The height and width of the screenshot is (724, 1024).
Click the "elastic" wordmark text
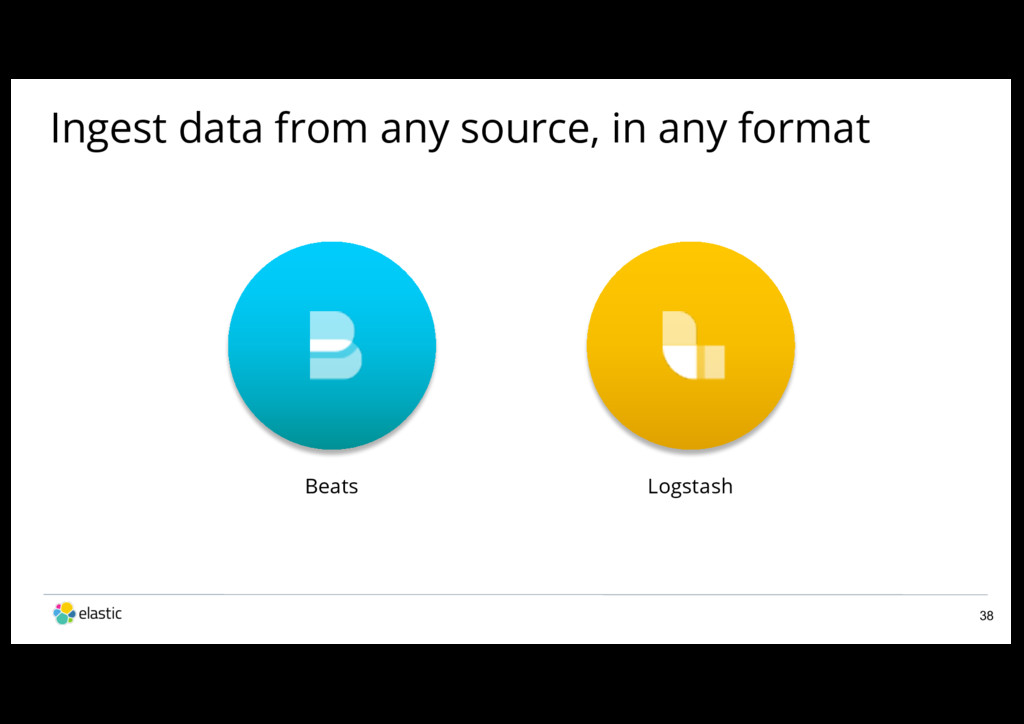coord(100,613)
